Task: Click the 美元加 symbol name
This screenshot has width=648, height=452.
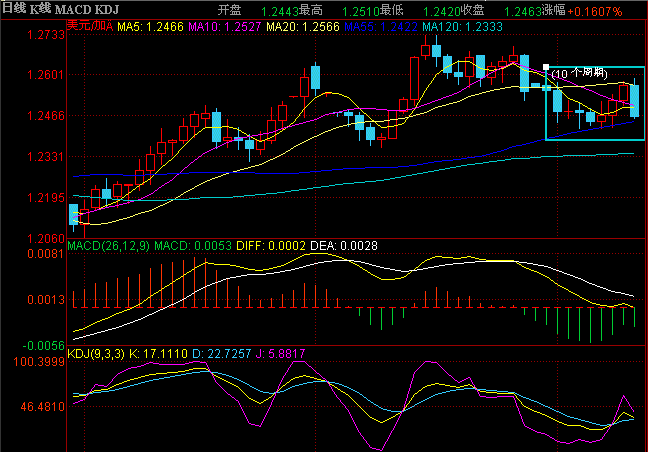Action: click(x=89, y=26)
